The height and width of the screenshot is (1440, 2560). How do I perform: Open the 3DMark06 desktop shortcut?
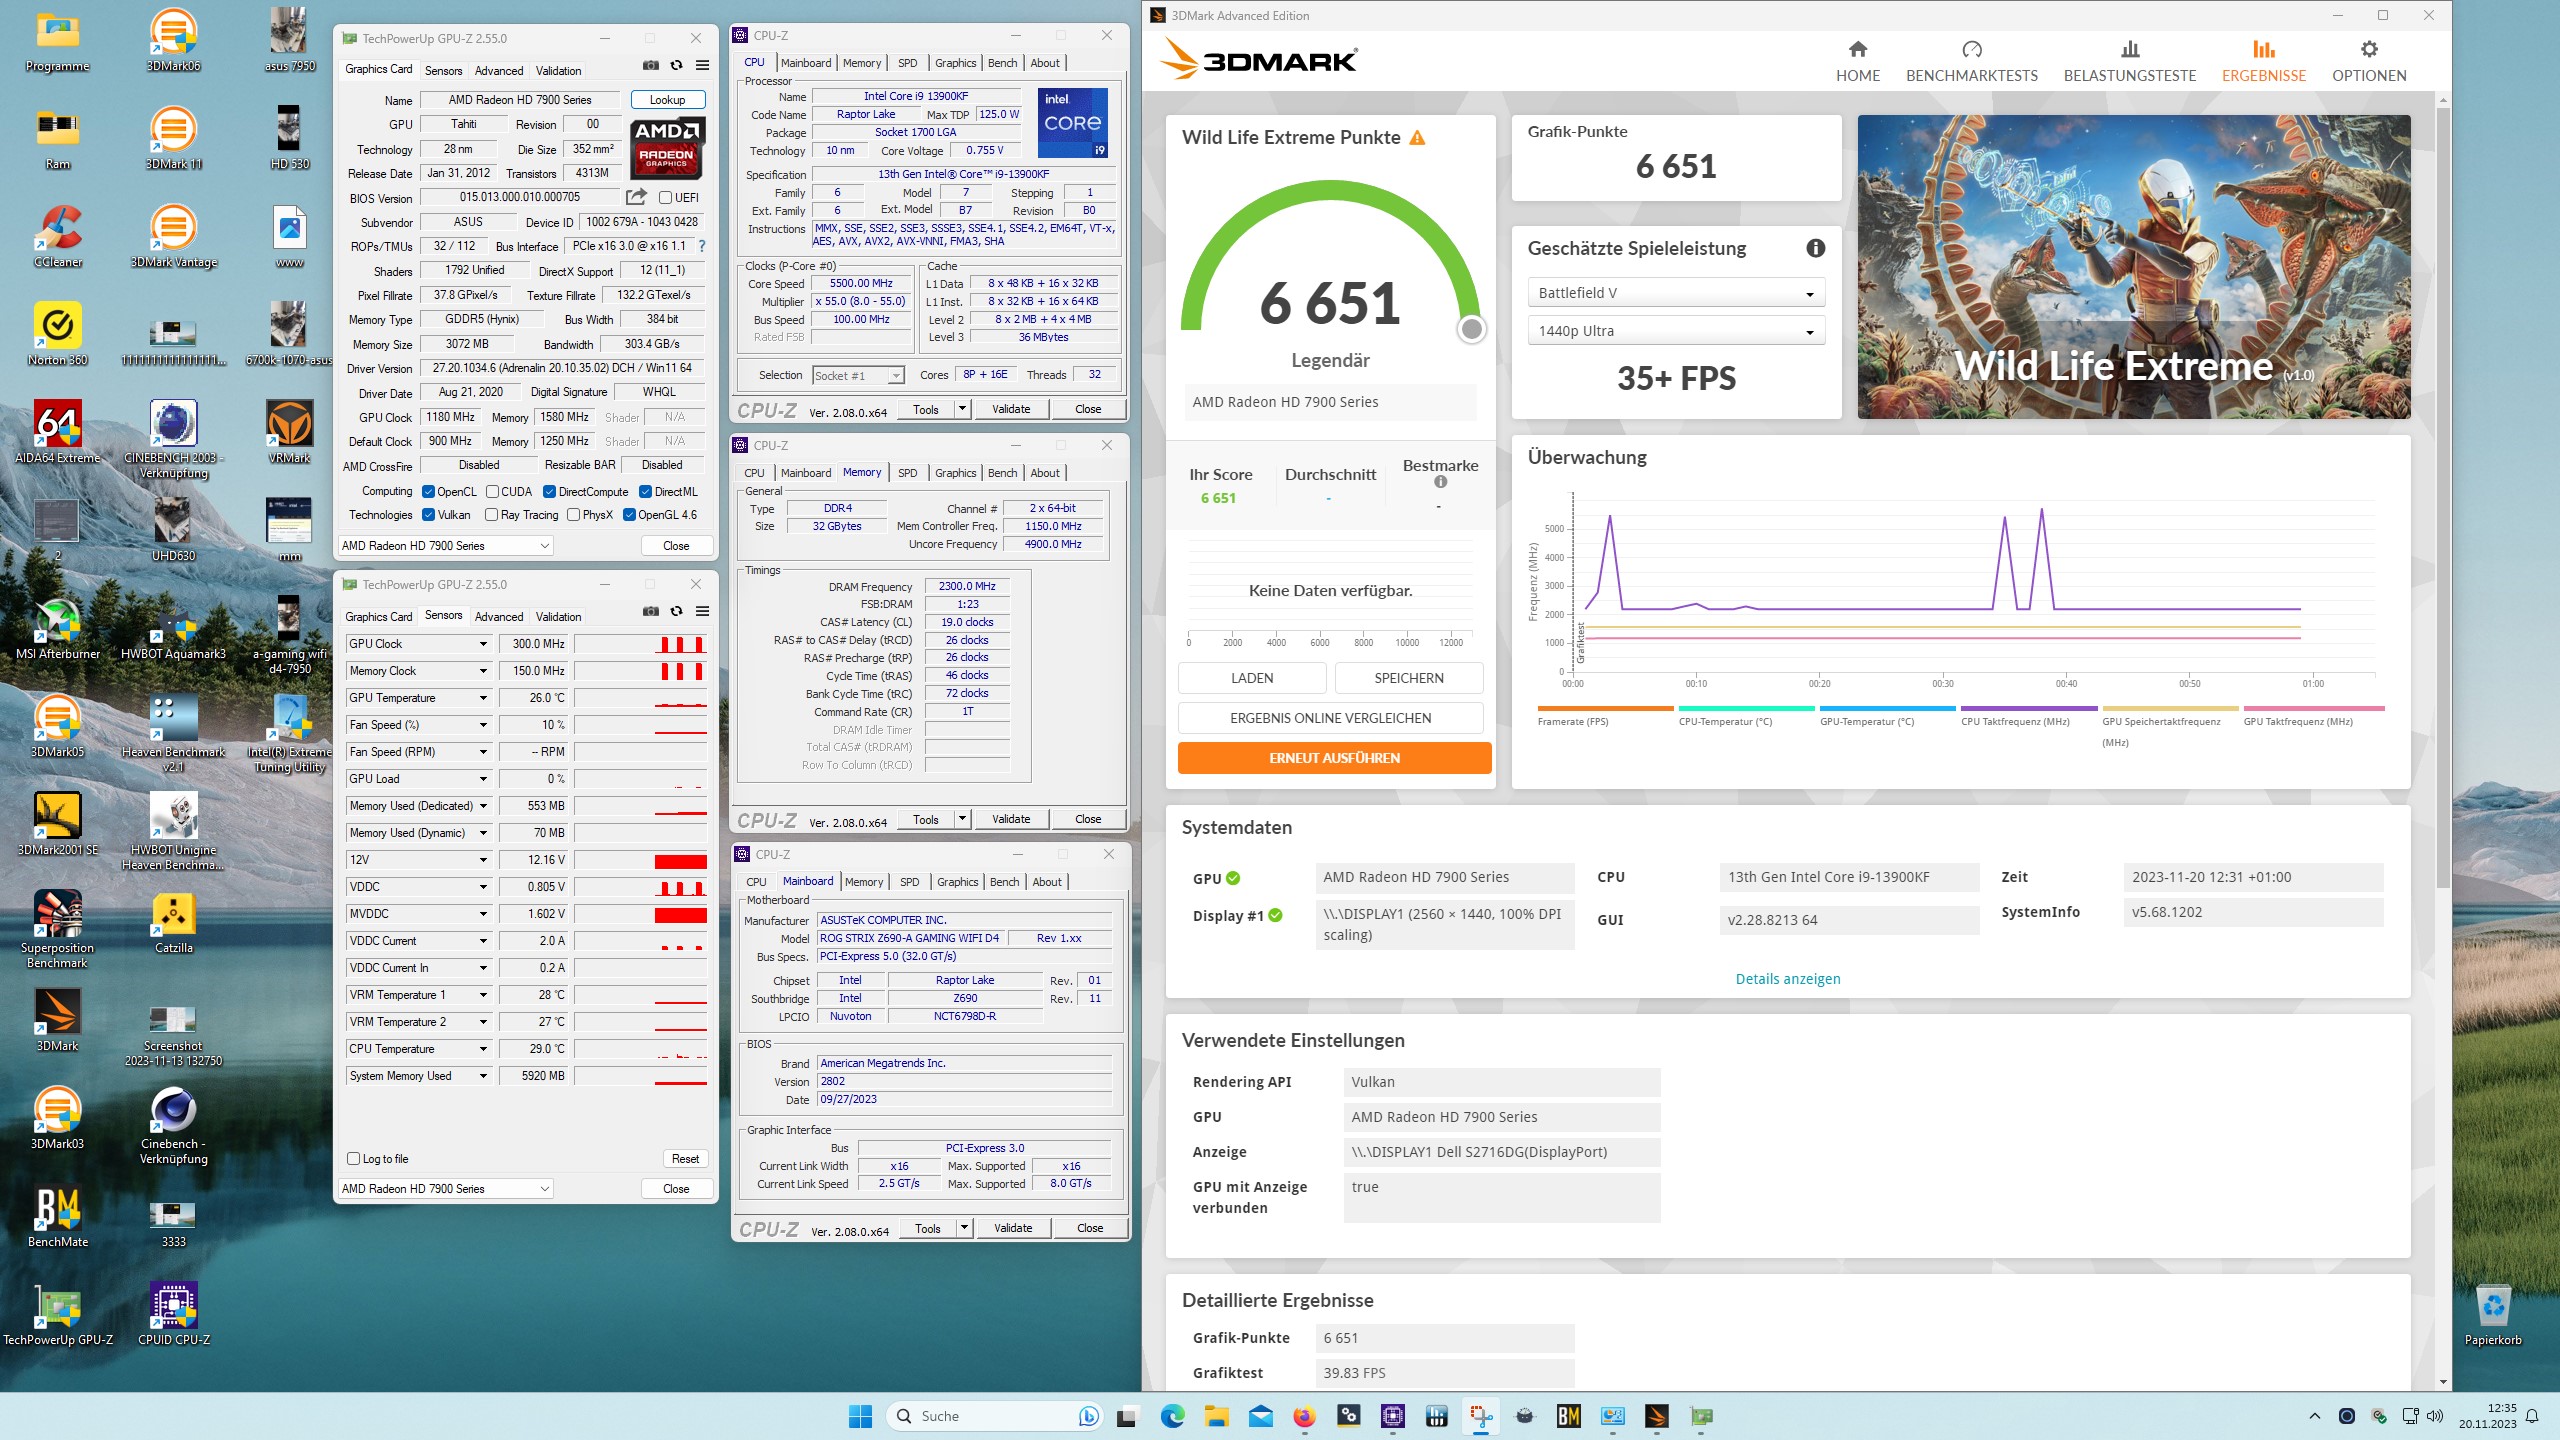[x=173, y=40]
